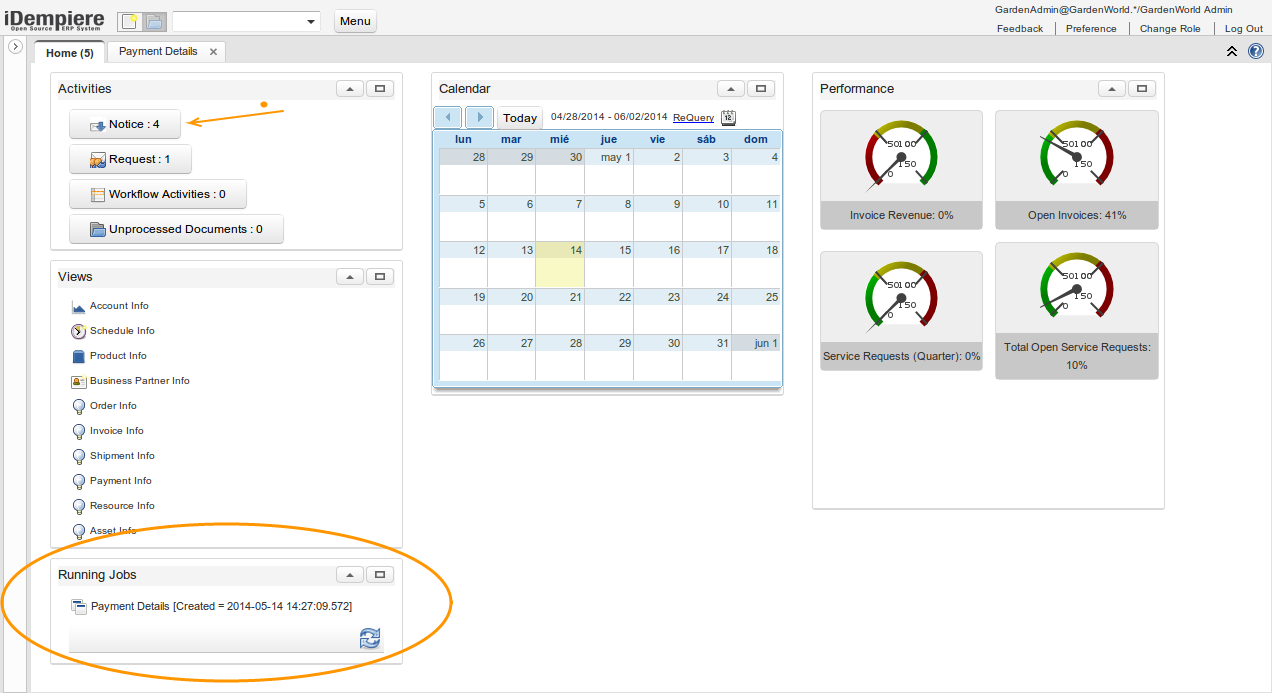1272x693 pixels.
Task: Collapse the header with double chevron
Action: click(x=1232, y=51)
